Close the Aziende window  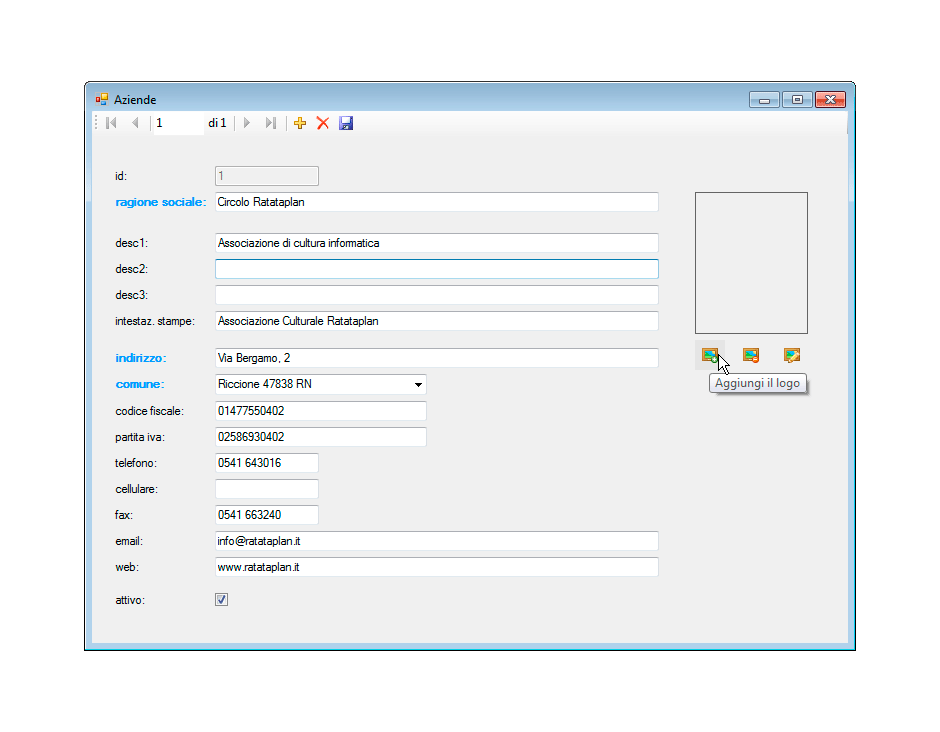830,100
